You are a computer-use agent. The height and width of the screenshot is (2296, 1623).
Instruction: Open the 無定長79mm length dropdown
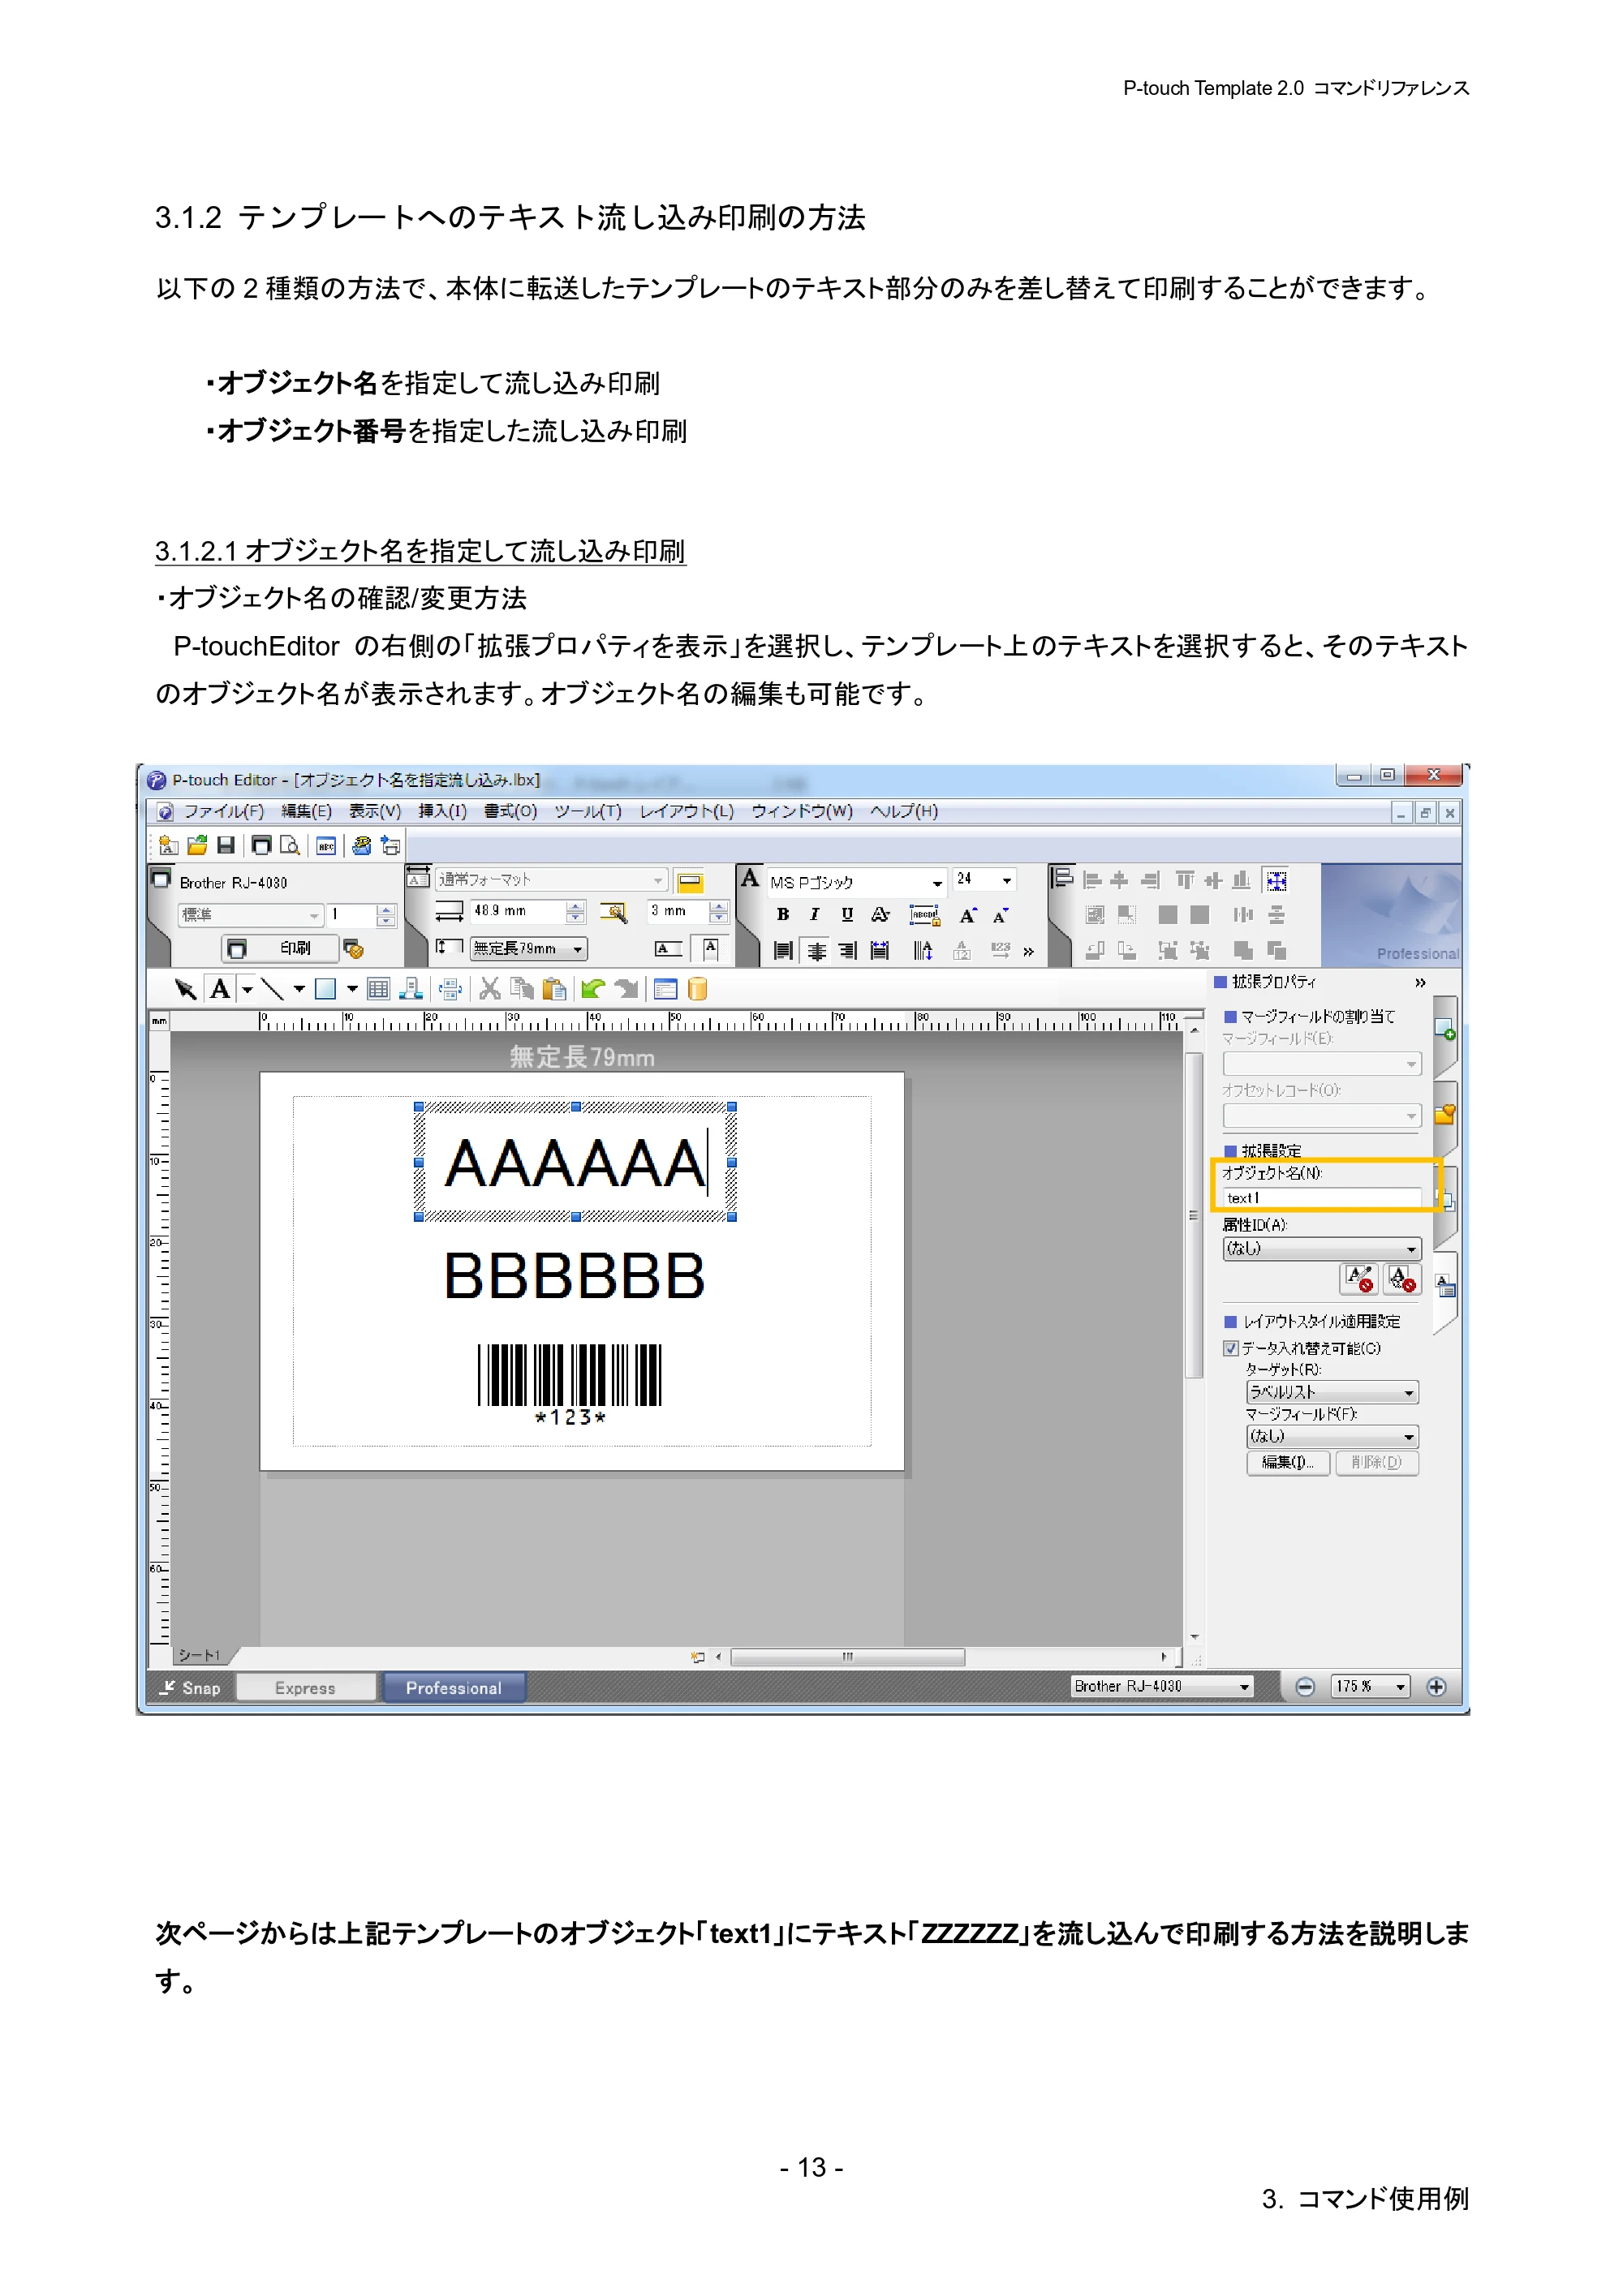tap(578, 949)
